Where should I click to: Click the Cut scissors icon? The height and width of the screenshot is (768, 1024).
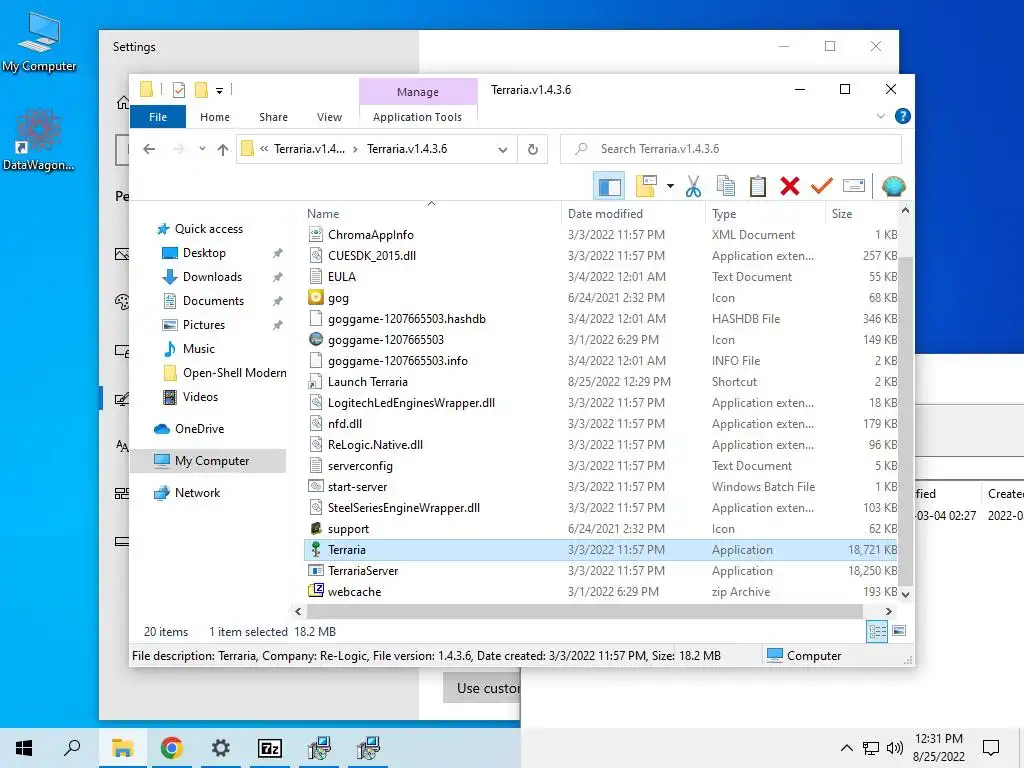(694, 187)
